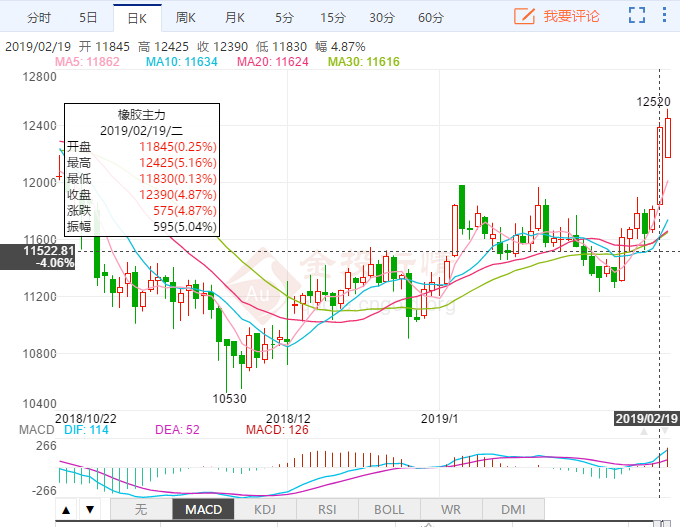Click the 涨跌 575(4.87%) tooltip row
The height and width of the screenshot is (527, 692).
point(142,211)
